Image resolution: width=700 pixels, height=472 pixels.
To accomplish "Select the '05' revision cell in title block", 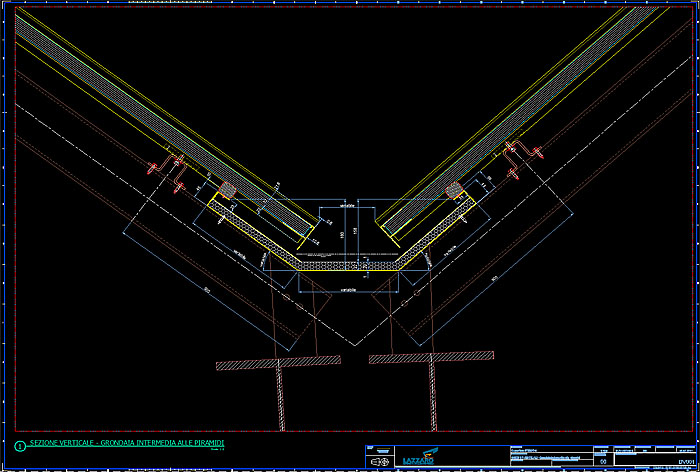I will (603, 461).
